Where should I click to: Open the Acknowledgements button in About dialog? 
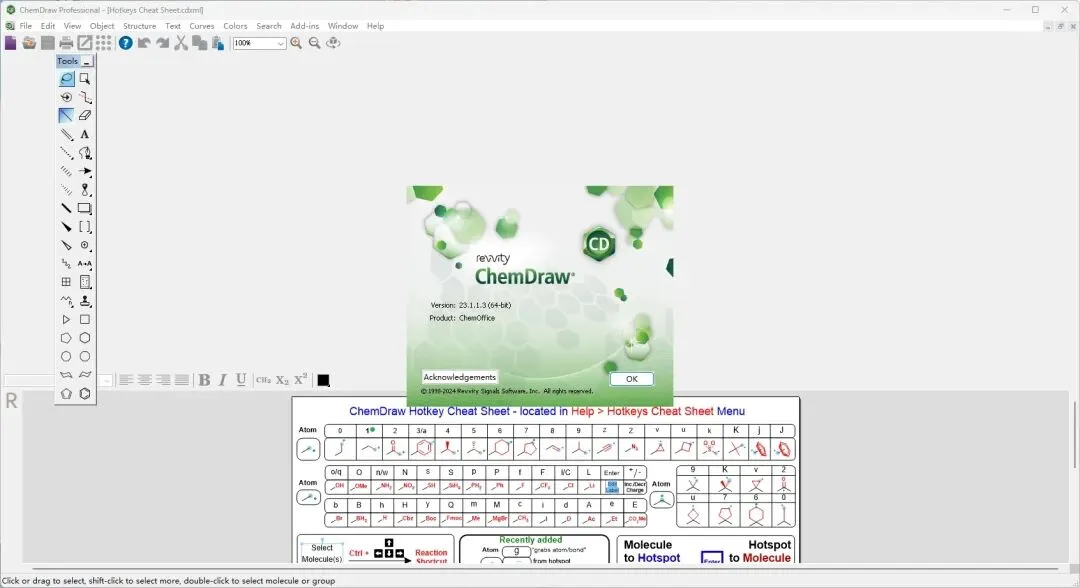(459, 377)
